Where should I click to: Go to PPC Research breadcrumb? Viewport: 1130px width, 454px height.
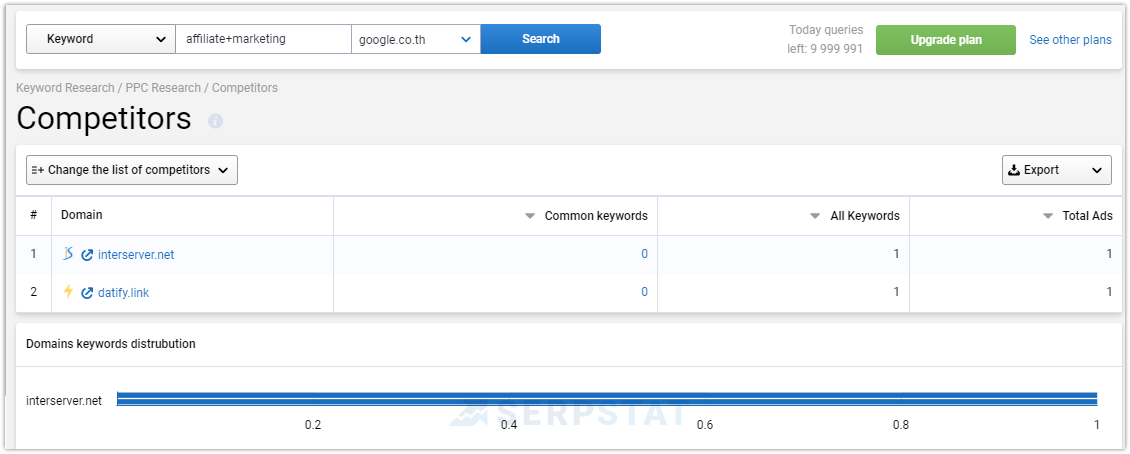pos(163,88)
